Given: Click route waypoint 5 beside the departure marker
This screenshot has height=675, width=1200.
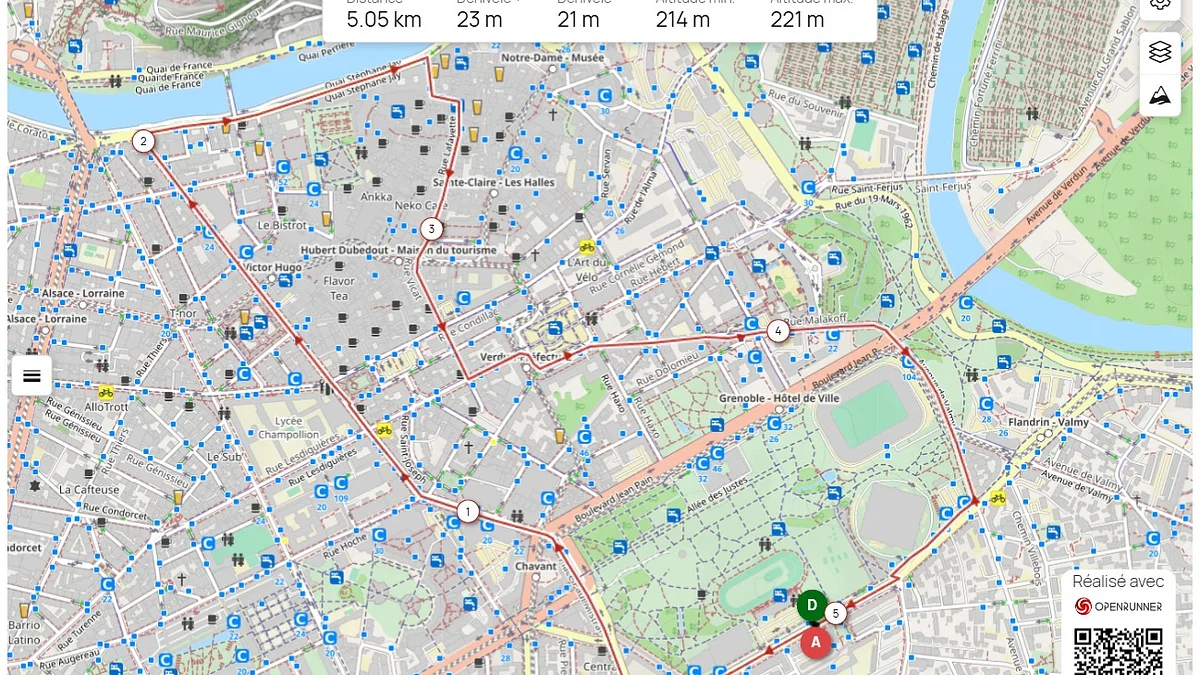Looking at the screenshot, I should click(836, 614).
